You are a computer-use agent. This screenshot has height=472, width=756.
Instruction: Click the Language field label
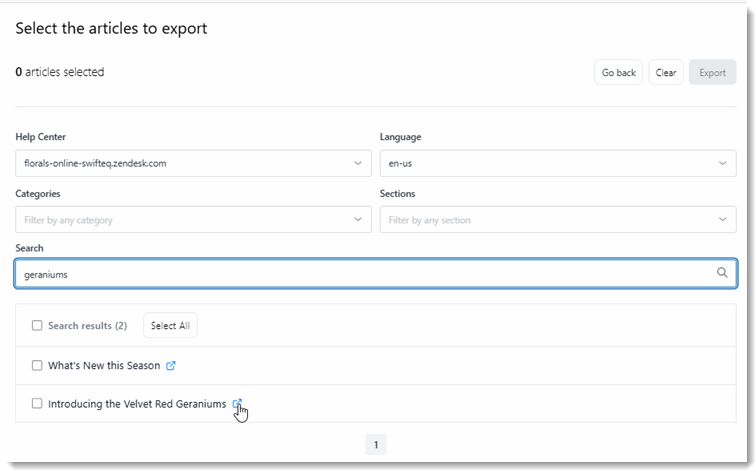click(401, 137)
